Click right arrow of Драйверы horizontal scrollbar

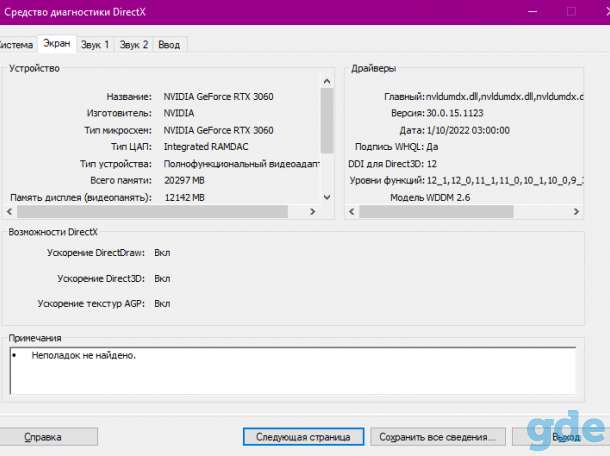point(576,212)
